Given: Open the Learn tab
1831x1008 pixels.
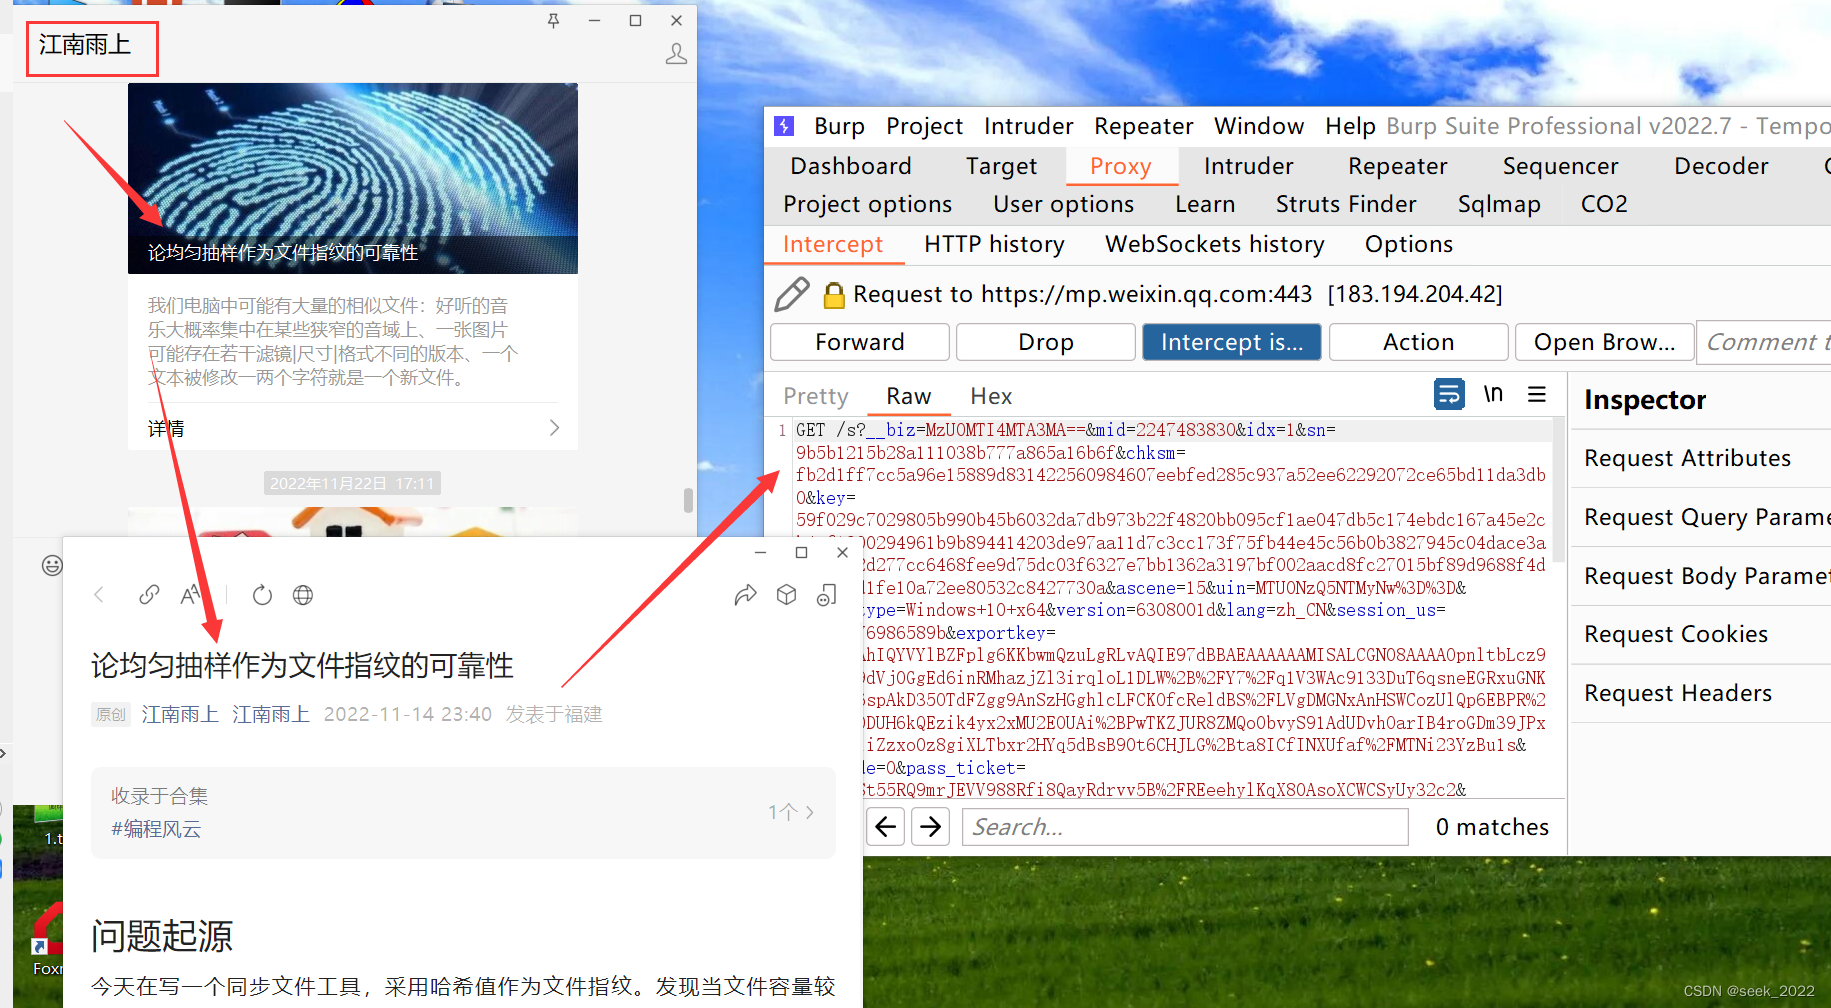Looking at the screenshot, I should point(1205,204).
